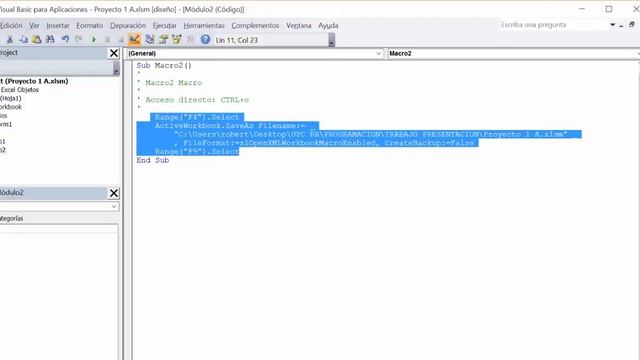Open the Ver menu
The height and width of the screenshot is (360, 640).
pos(34,25)
